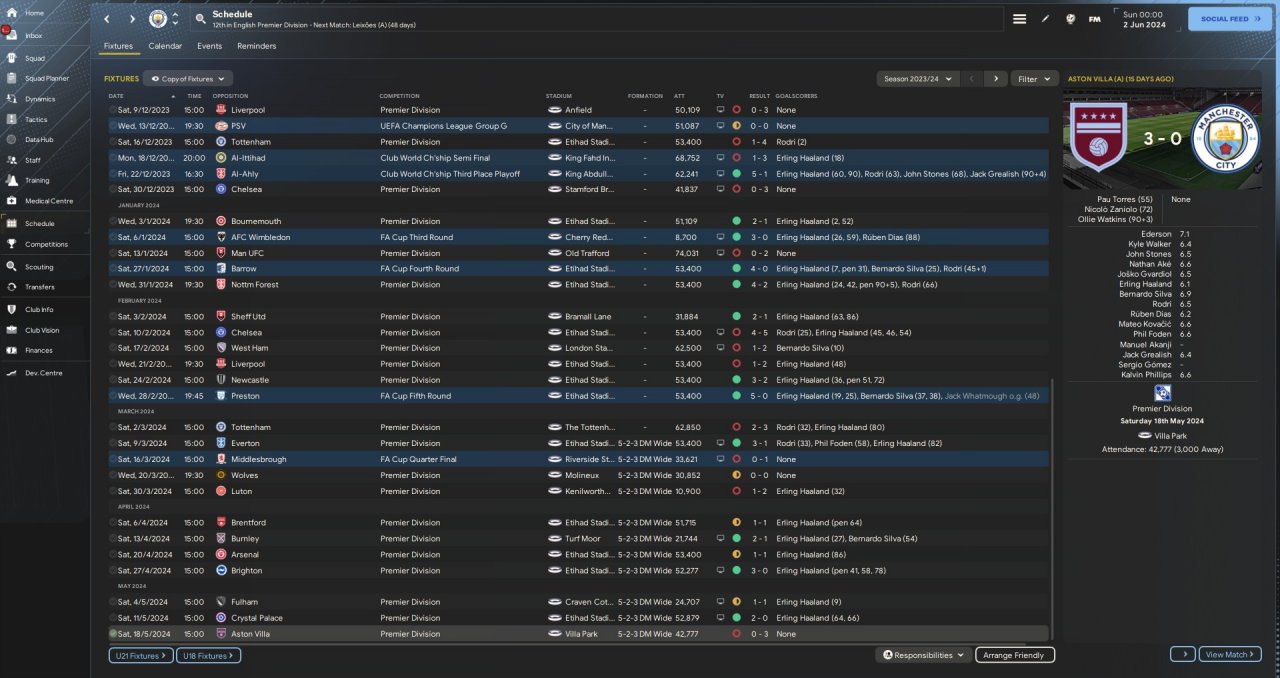
Task: Open the Copy of Fixtures view dropdown
Action: pos(188,78)
